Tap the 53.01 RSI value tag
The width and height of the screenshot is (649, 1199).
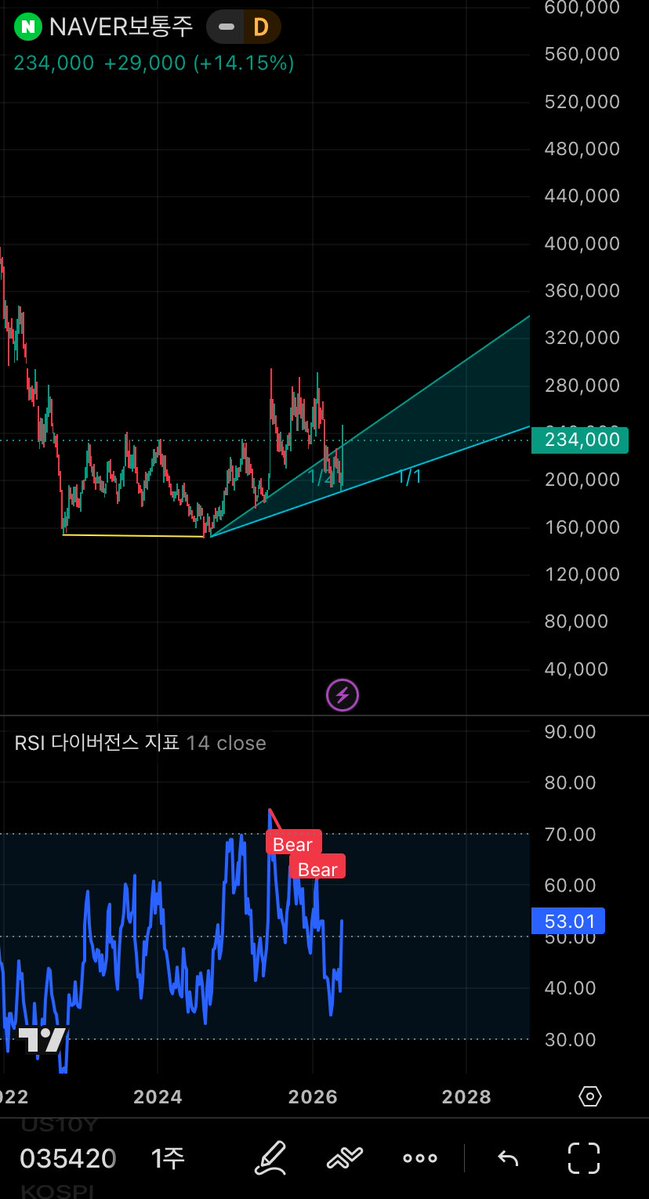point(568,921)
